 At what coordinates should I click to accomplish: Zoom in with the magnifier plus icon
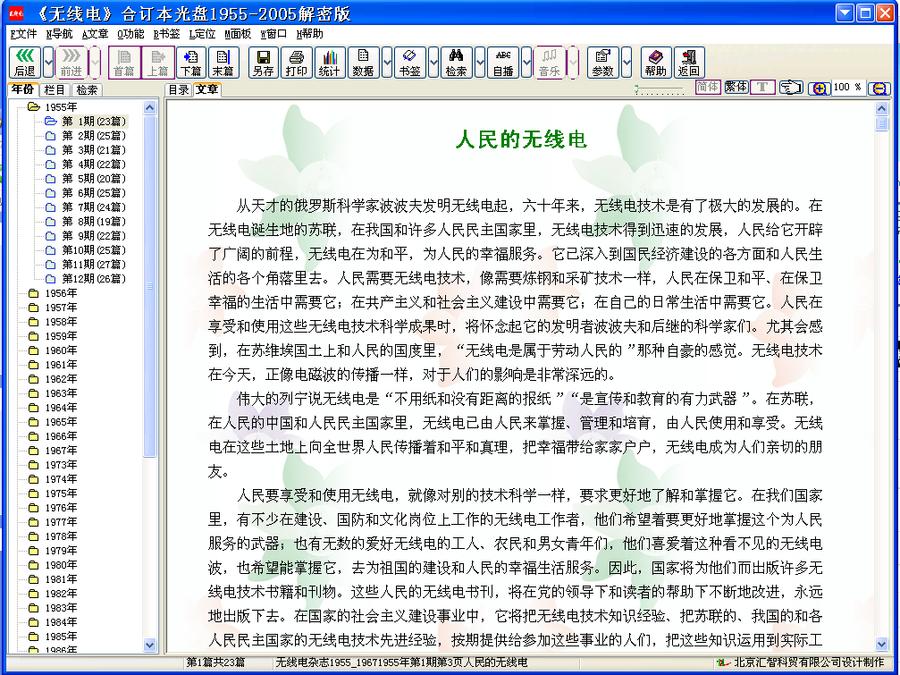[819, 88]
